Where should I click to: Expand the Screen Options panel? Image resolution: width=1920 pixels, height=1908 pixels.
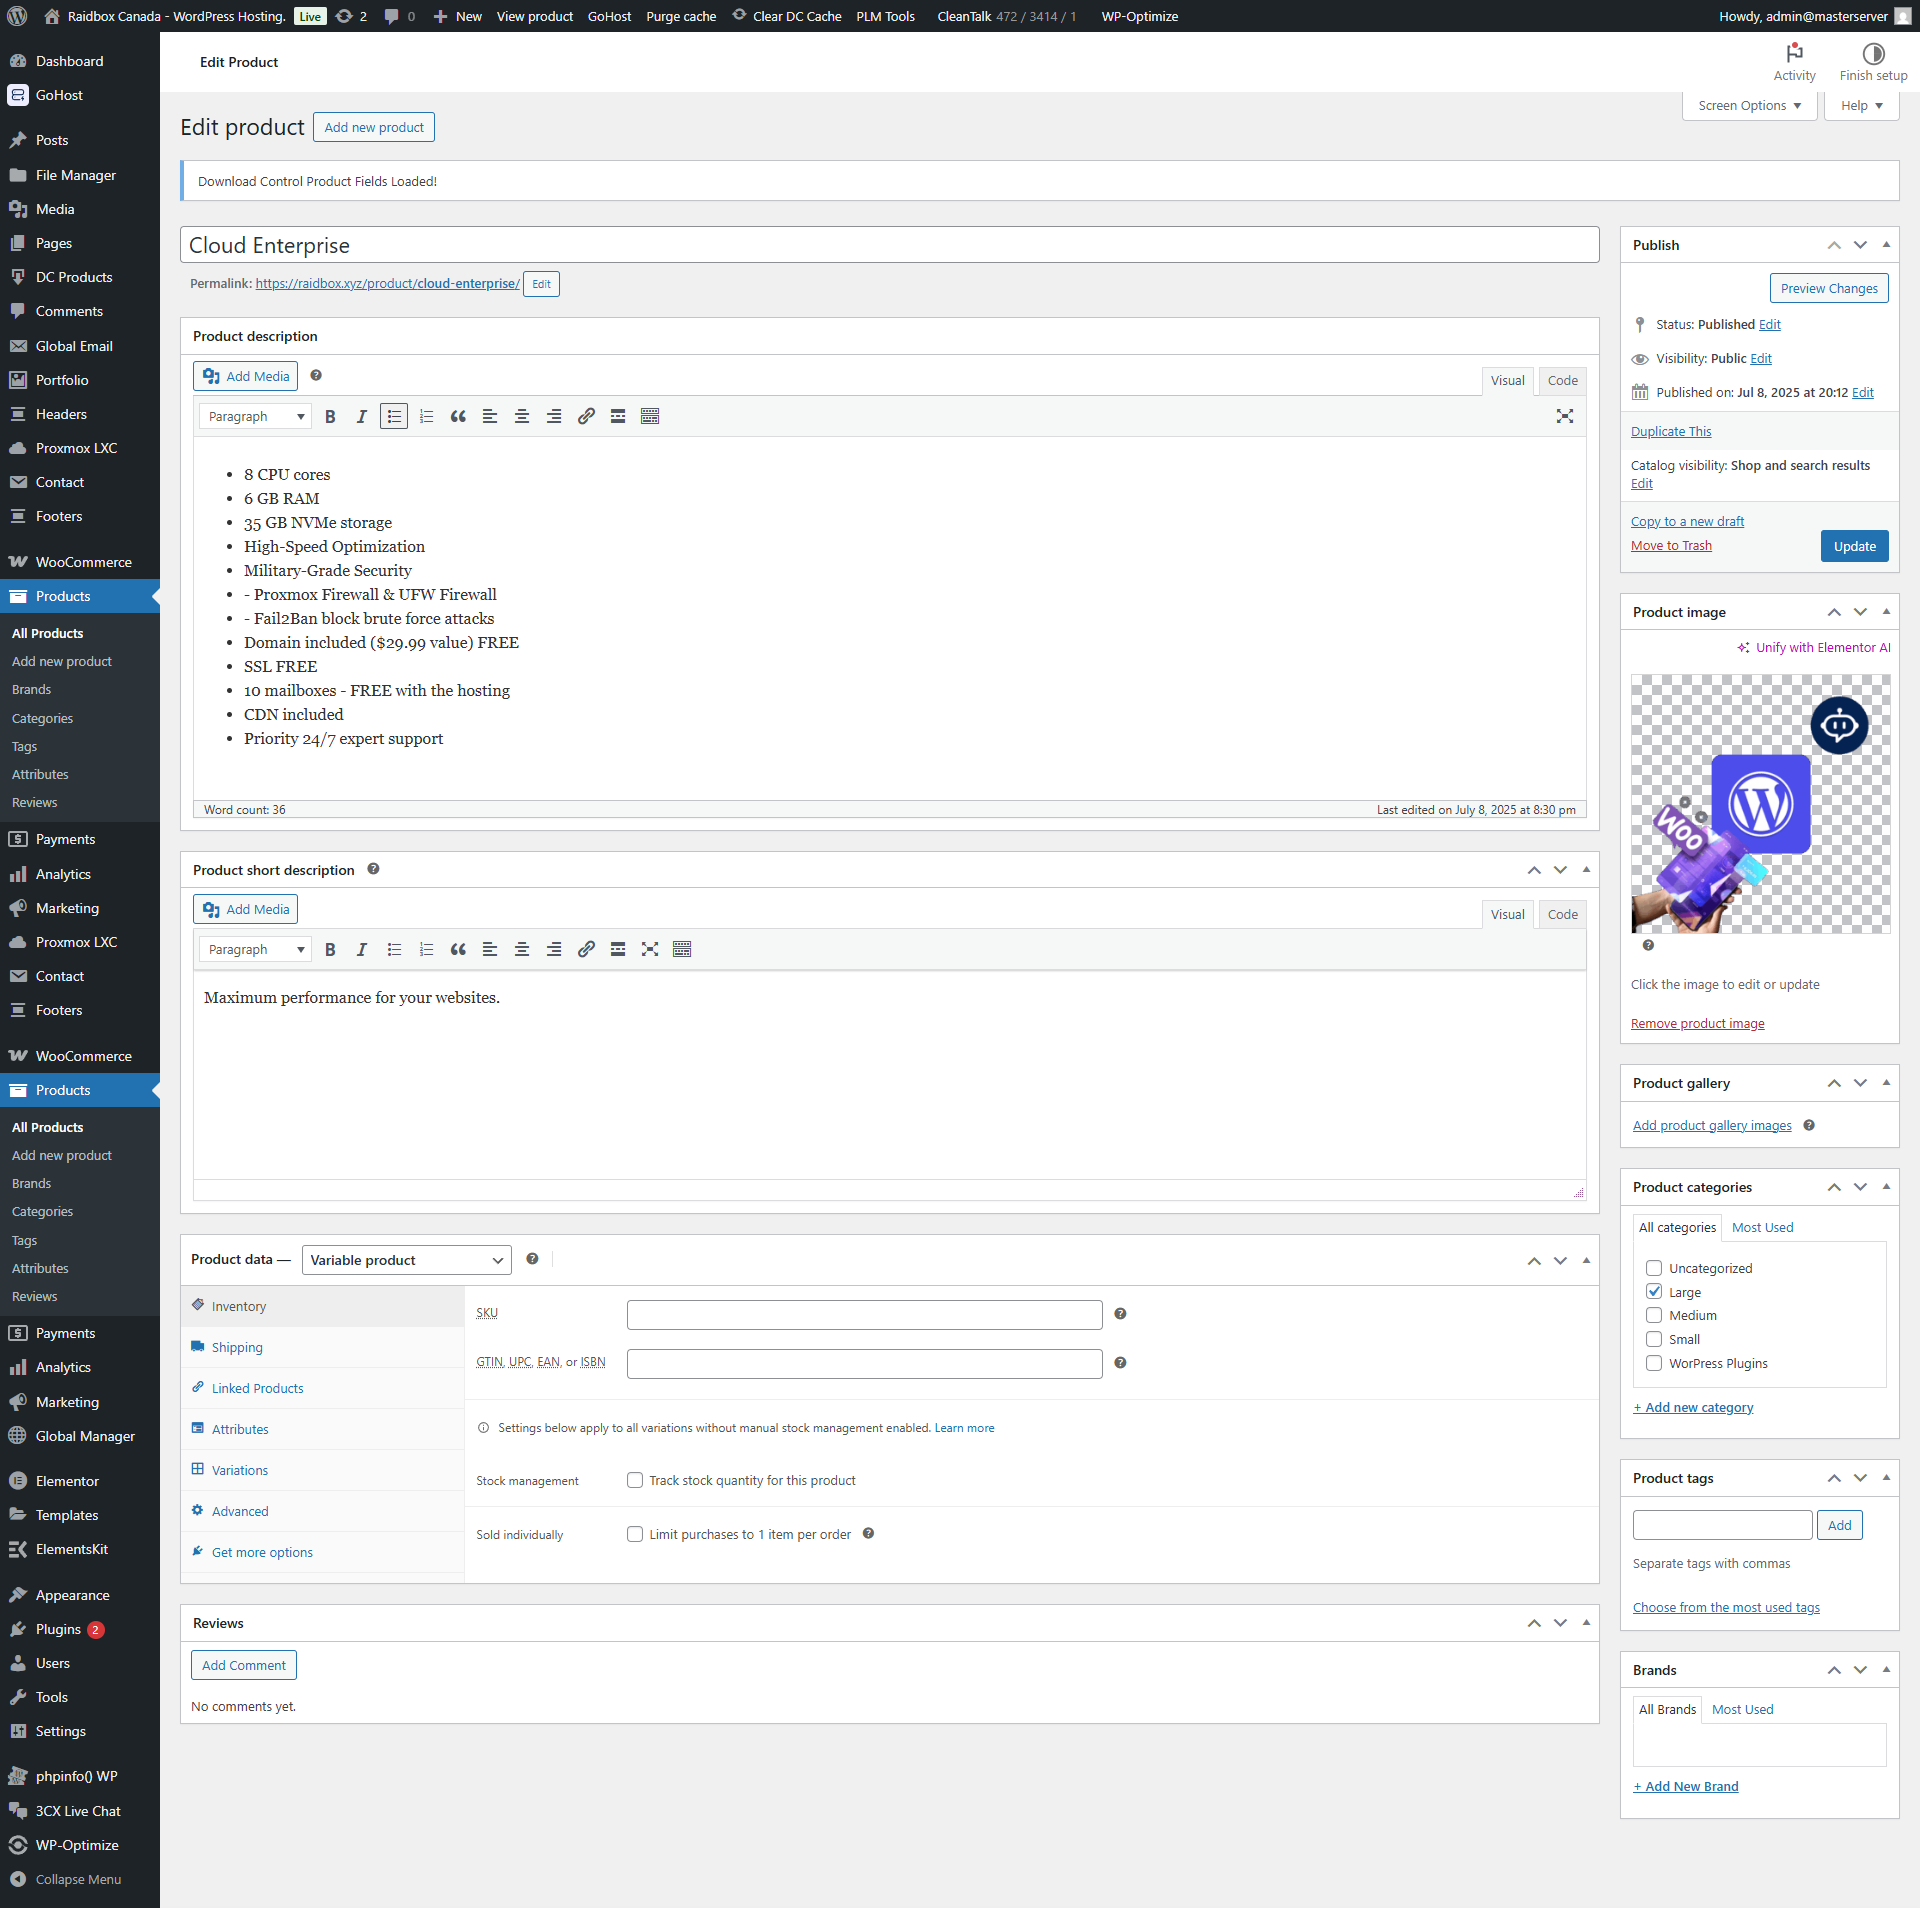pos(1749,105)
